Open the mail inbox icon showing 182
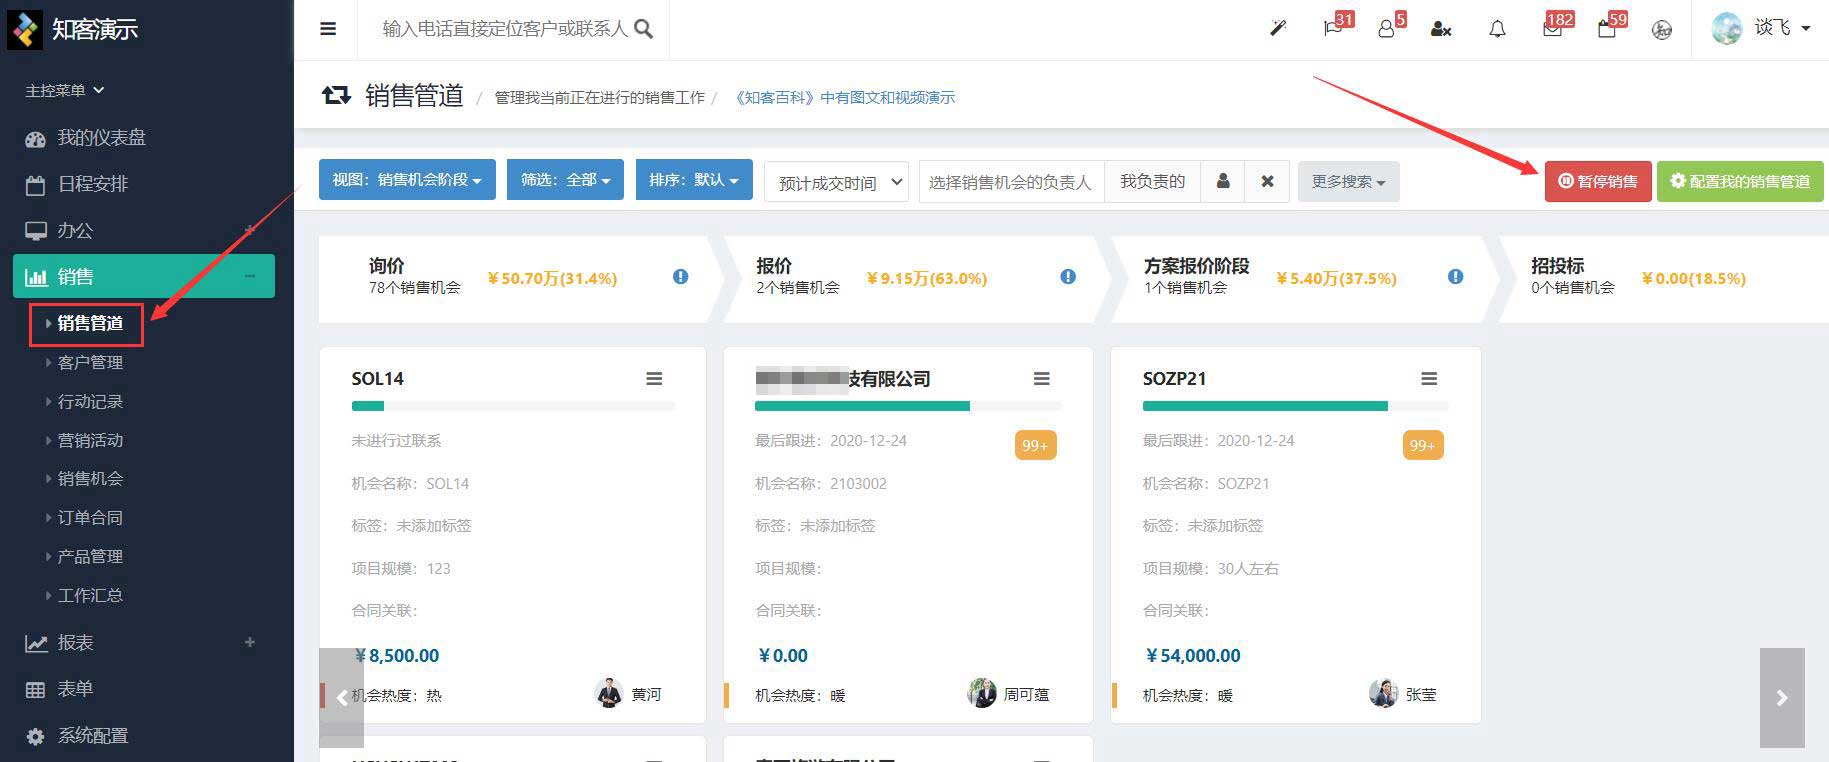 click(1552, 29)
